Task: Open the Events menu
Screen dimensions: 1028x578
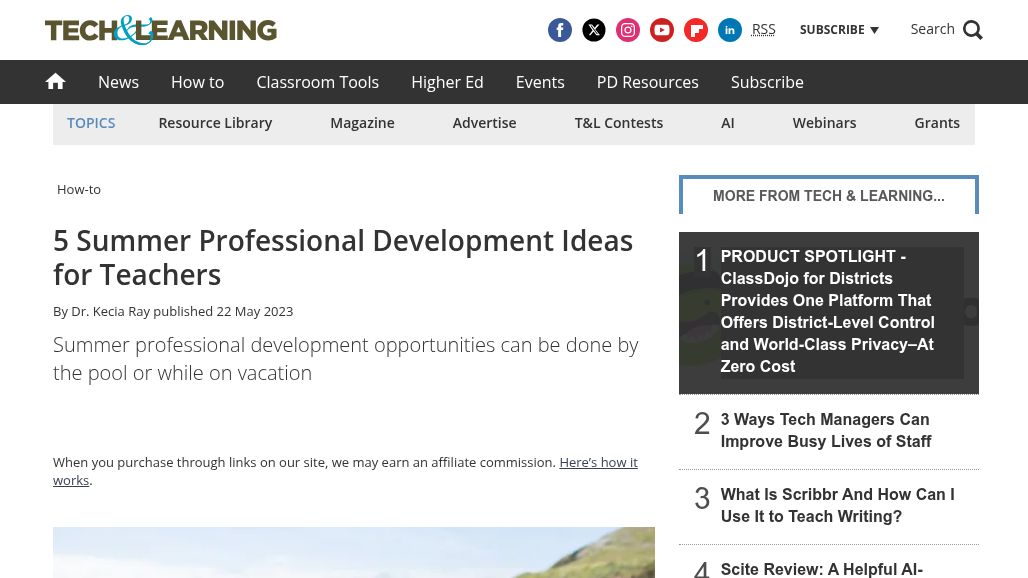Action: point(540,82)
